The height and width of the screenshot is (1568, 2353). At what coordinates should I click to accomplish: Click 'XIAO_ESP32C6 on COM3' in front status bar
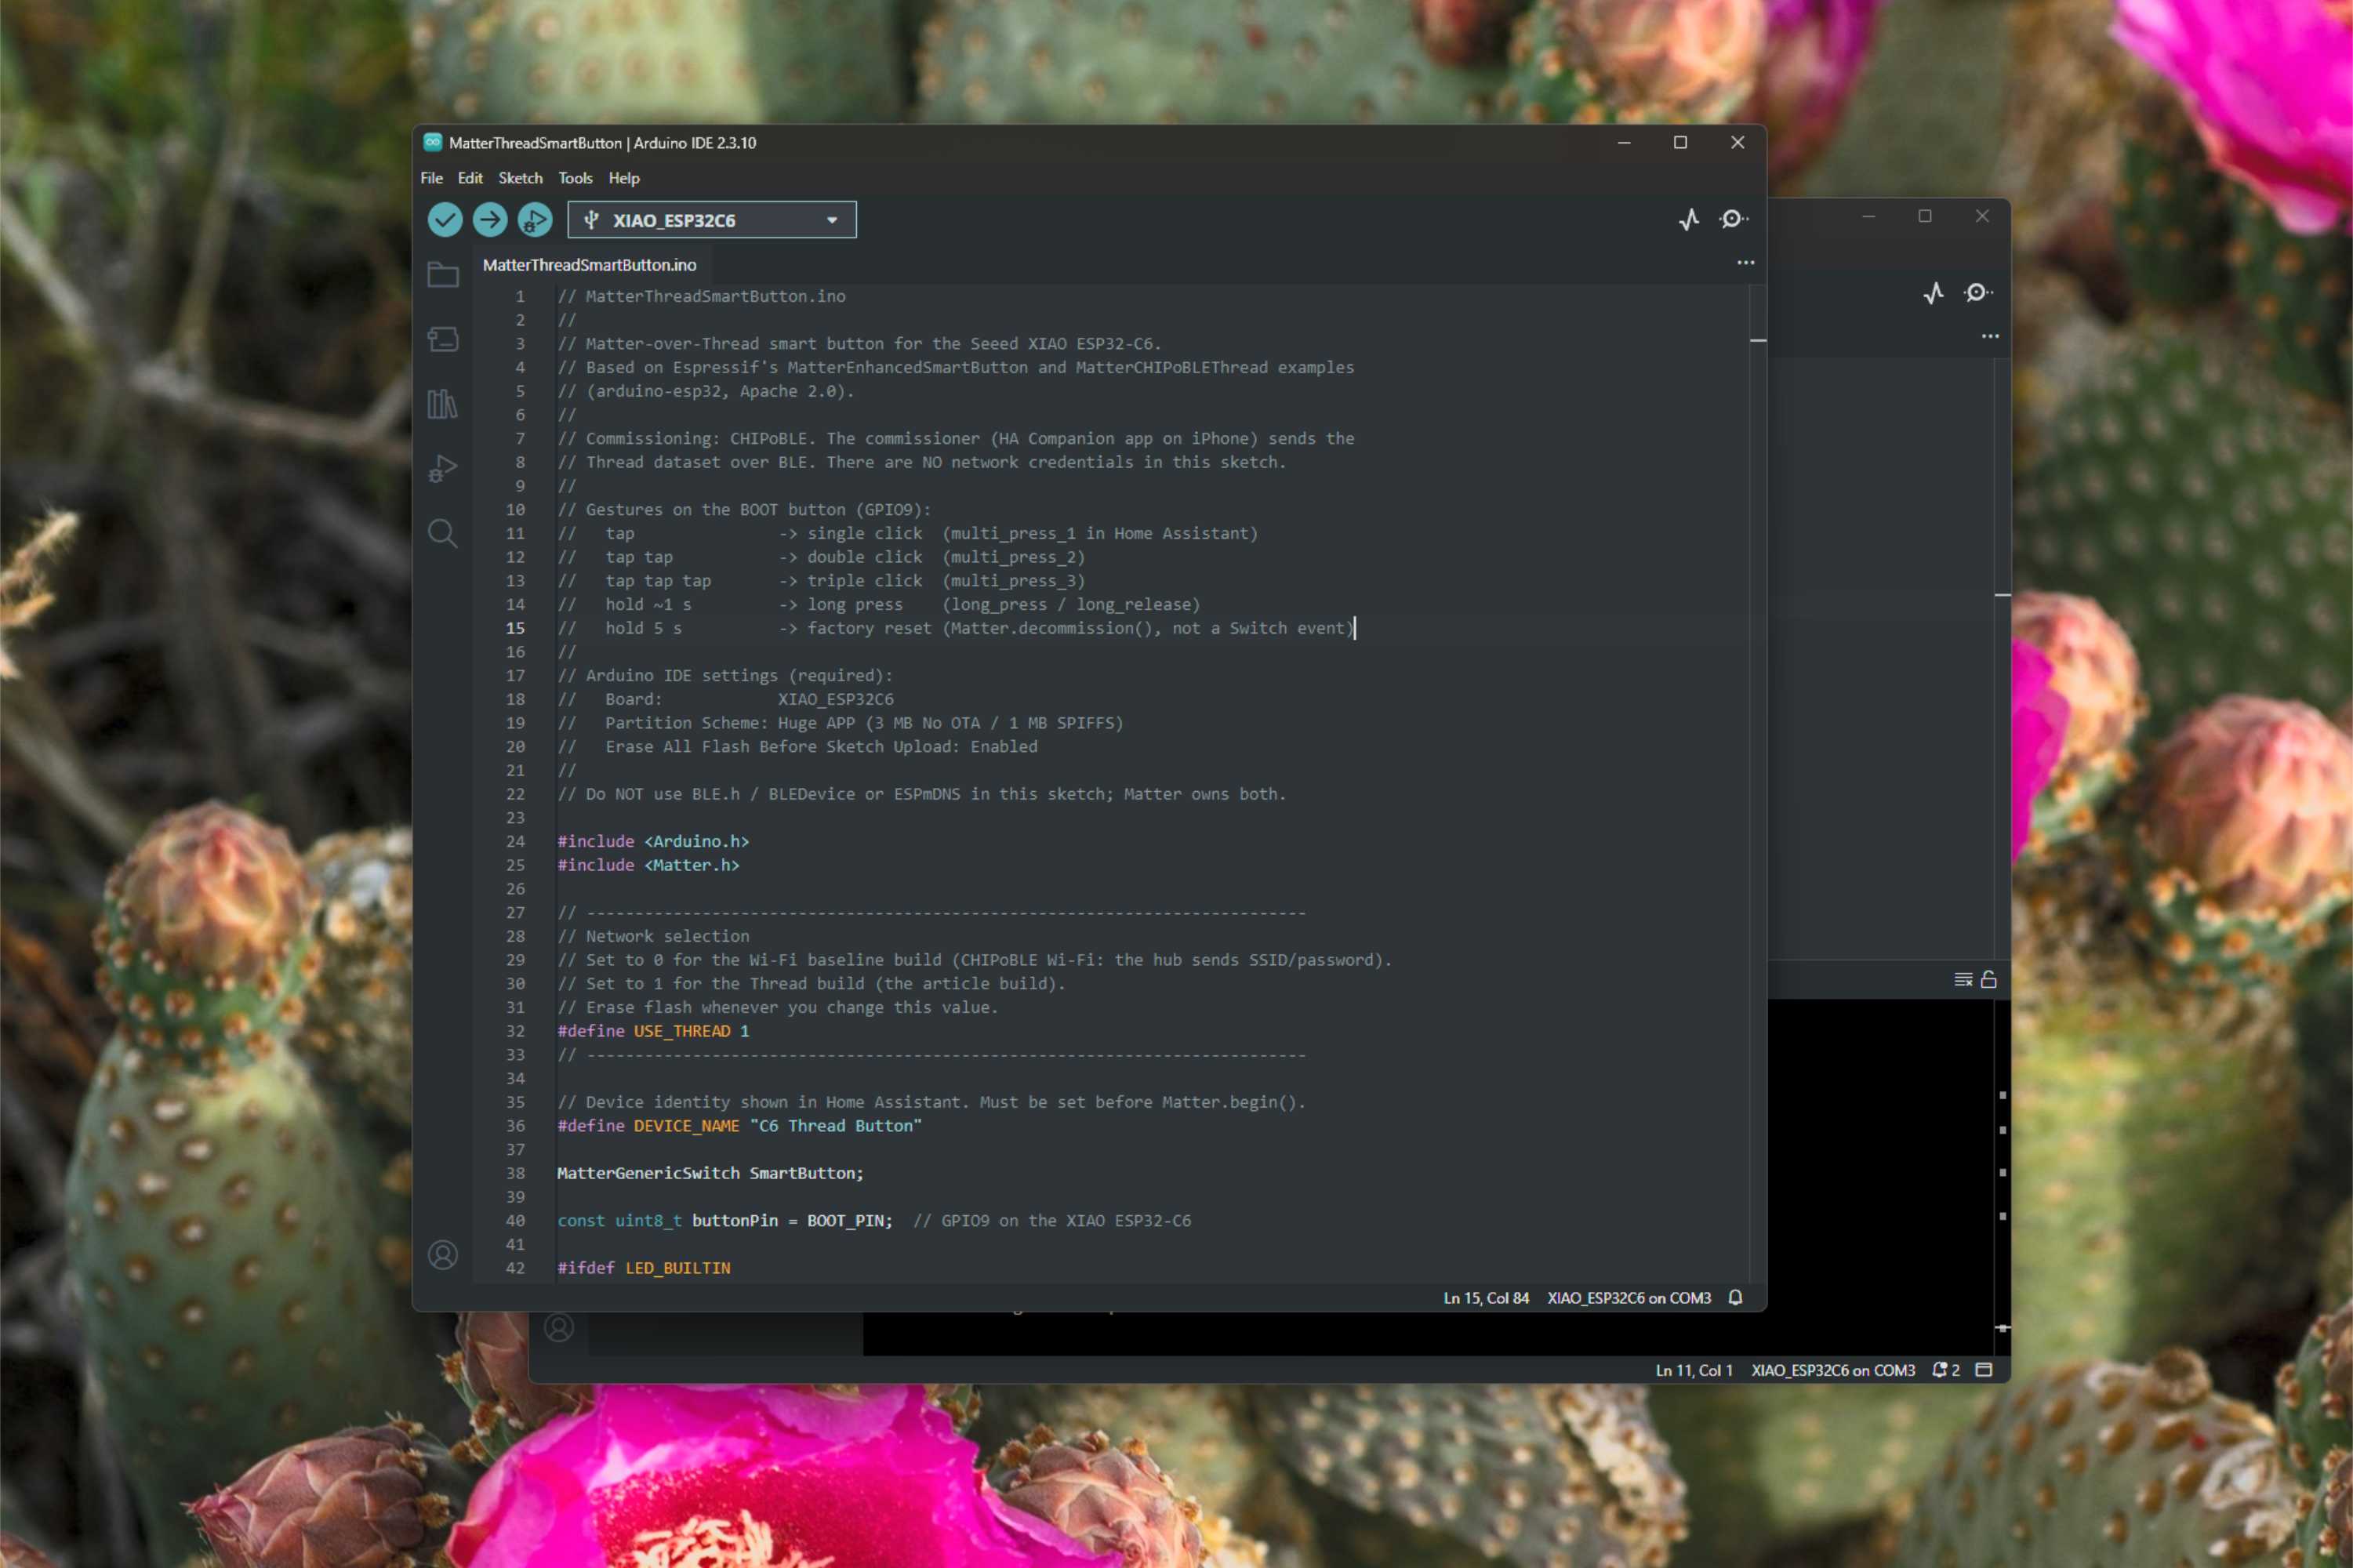1629,1298
